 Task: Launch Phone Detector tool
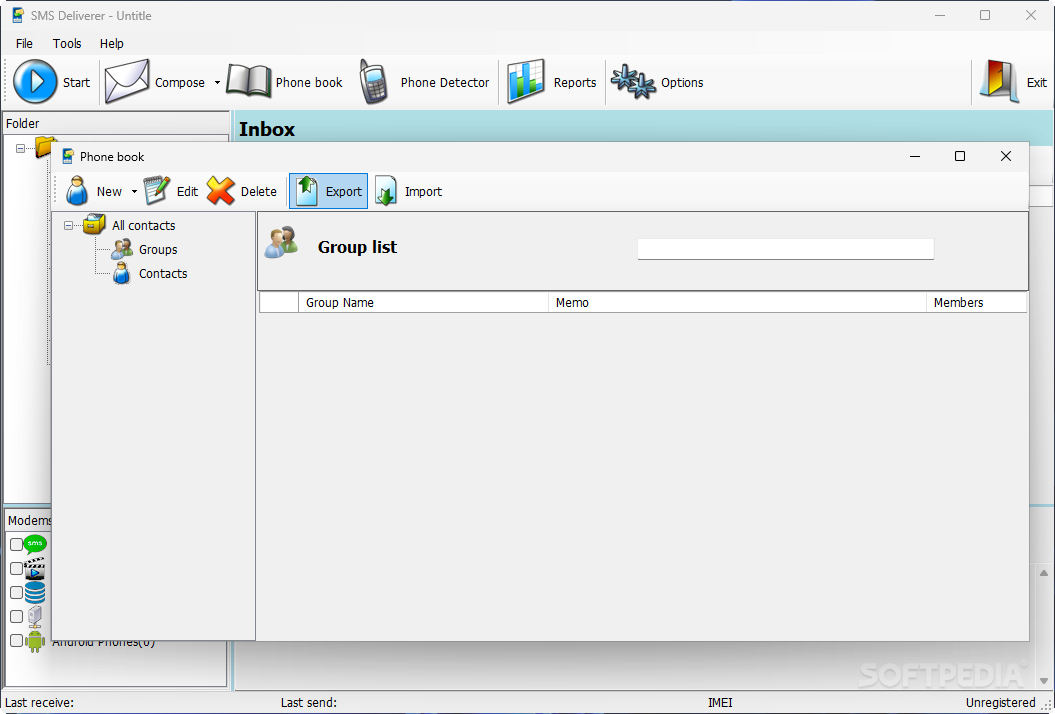click(424, 82)
